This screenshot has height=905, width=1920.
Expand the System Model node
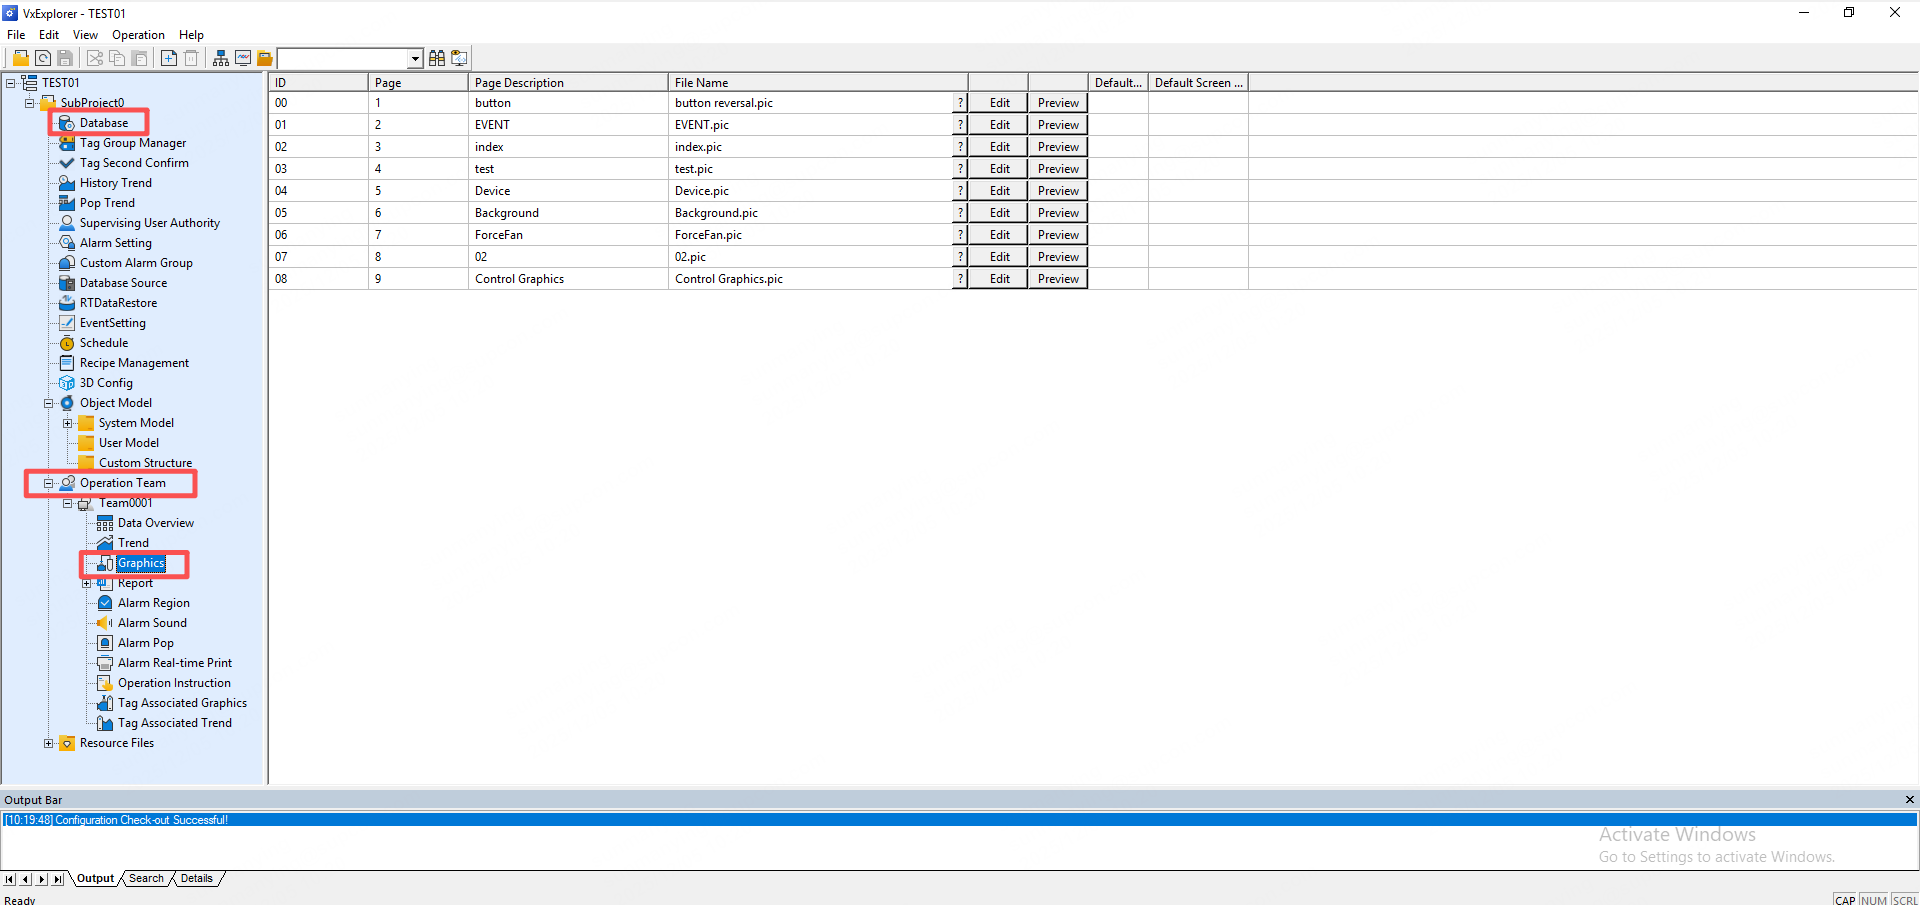(68, 423)
